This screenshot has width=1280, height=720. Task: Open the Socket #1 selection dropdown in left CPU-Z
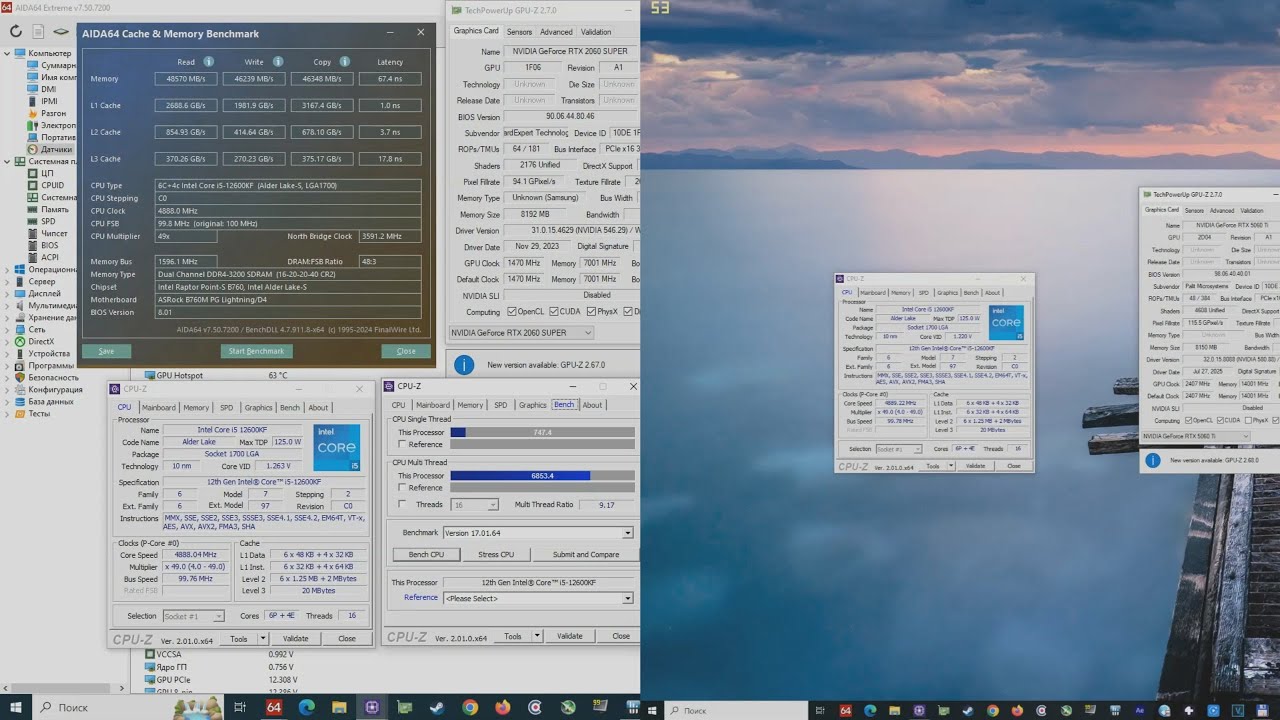click(x=193, y=616)
